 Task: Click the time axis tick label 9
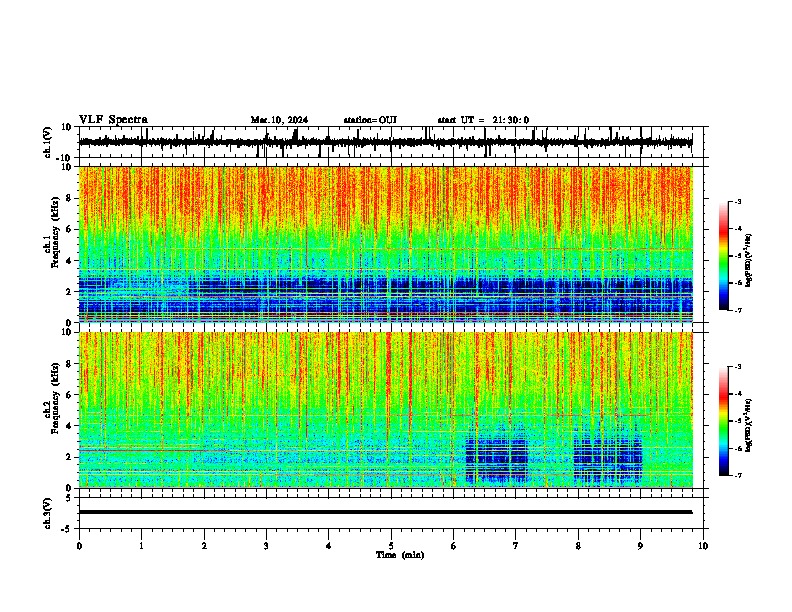(x=640, y=546)
